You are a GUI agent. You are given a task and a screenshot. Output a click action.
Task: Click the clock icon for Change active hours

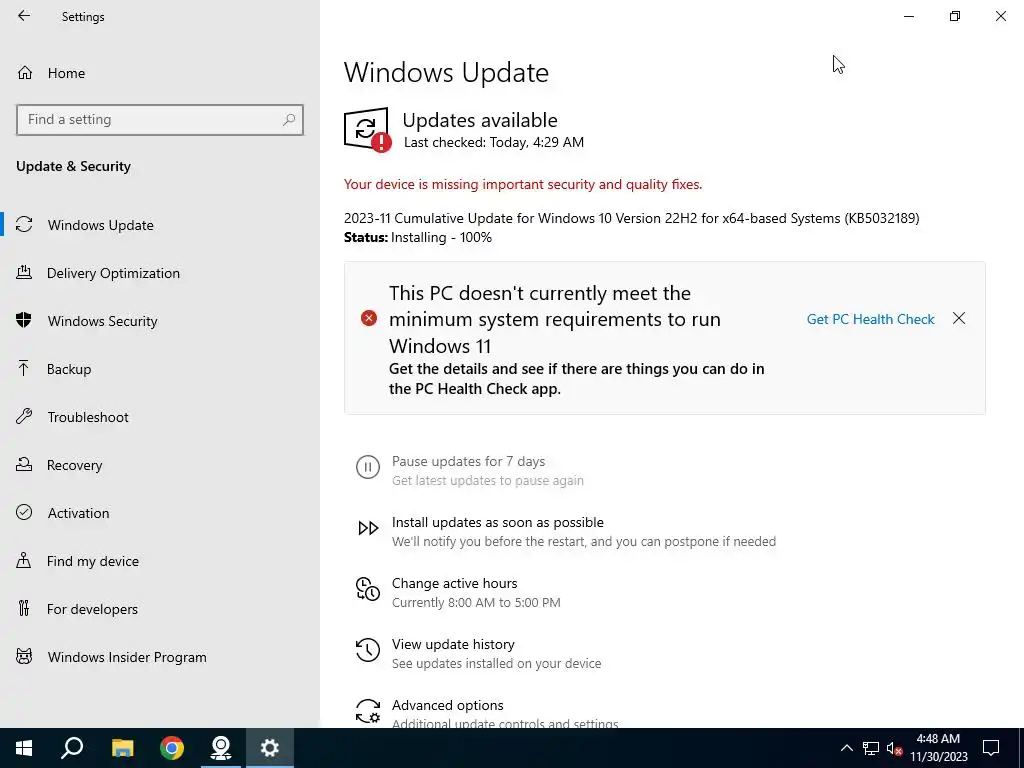[368, 589]
